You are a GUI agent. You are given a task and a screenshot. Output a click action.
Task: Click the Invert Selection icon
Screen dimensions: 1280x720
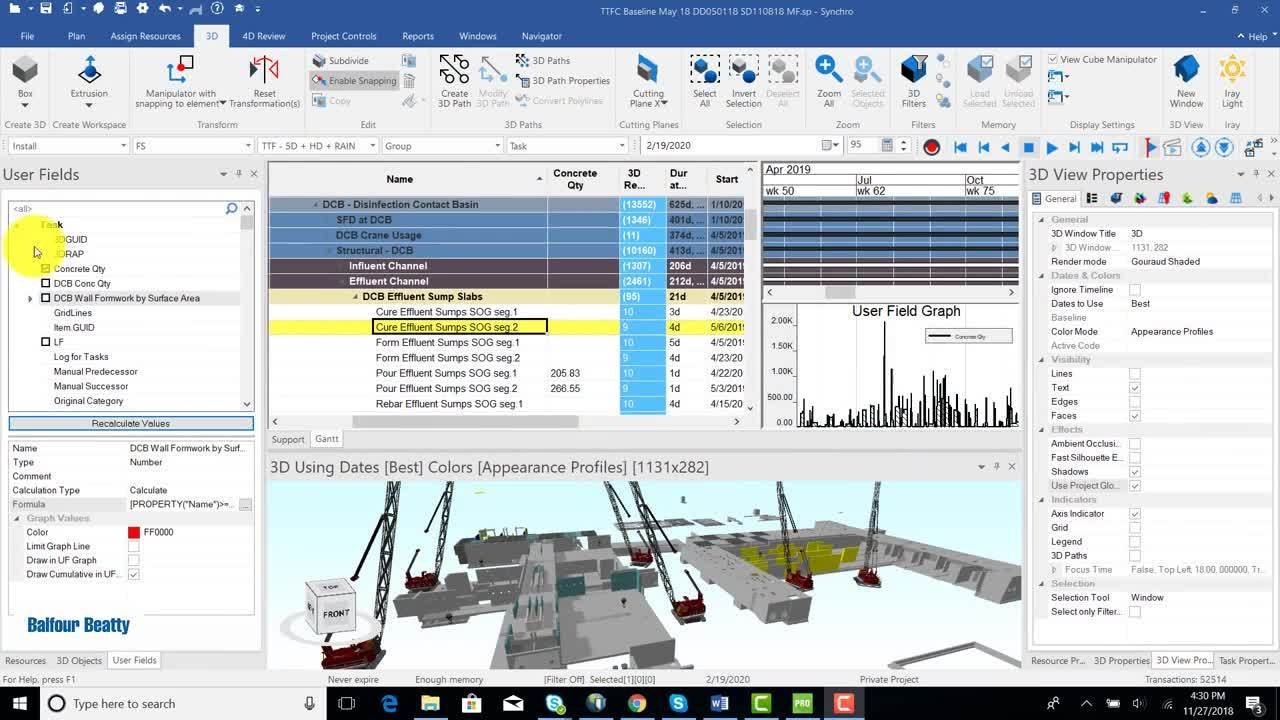click(x=743, y=71)
